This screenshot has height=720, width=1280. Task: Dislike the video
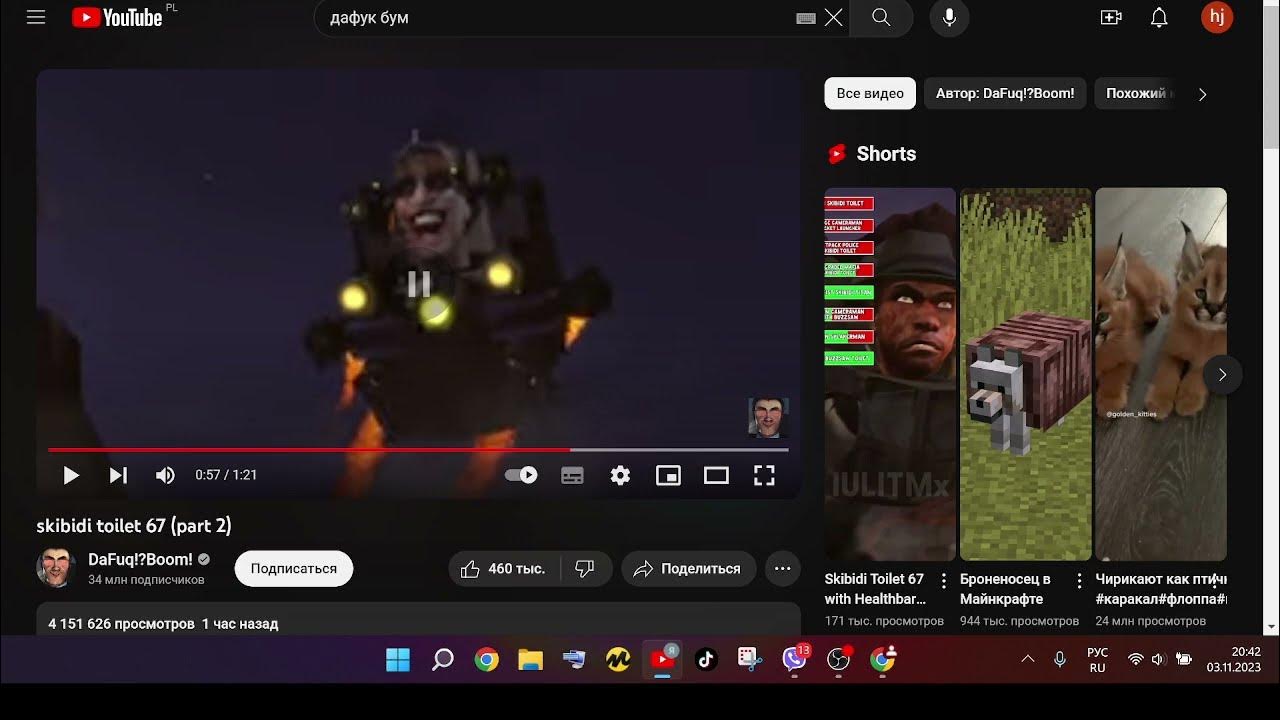tap(586, 568)
